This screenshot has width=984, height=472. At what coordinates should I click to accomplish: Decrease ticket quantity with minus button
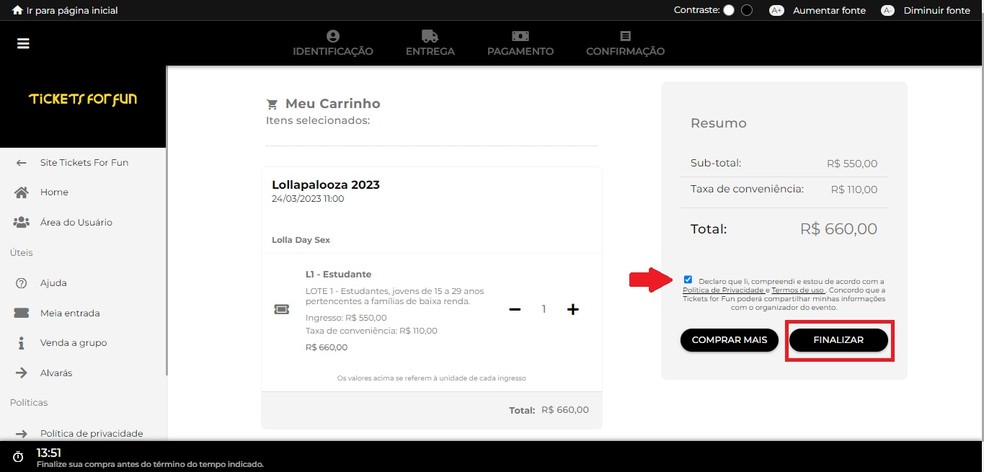tap(515, 310)
